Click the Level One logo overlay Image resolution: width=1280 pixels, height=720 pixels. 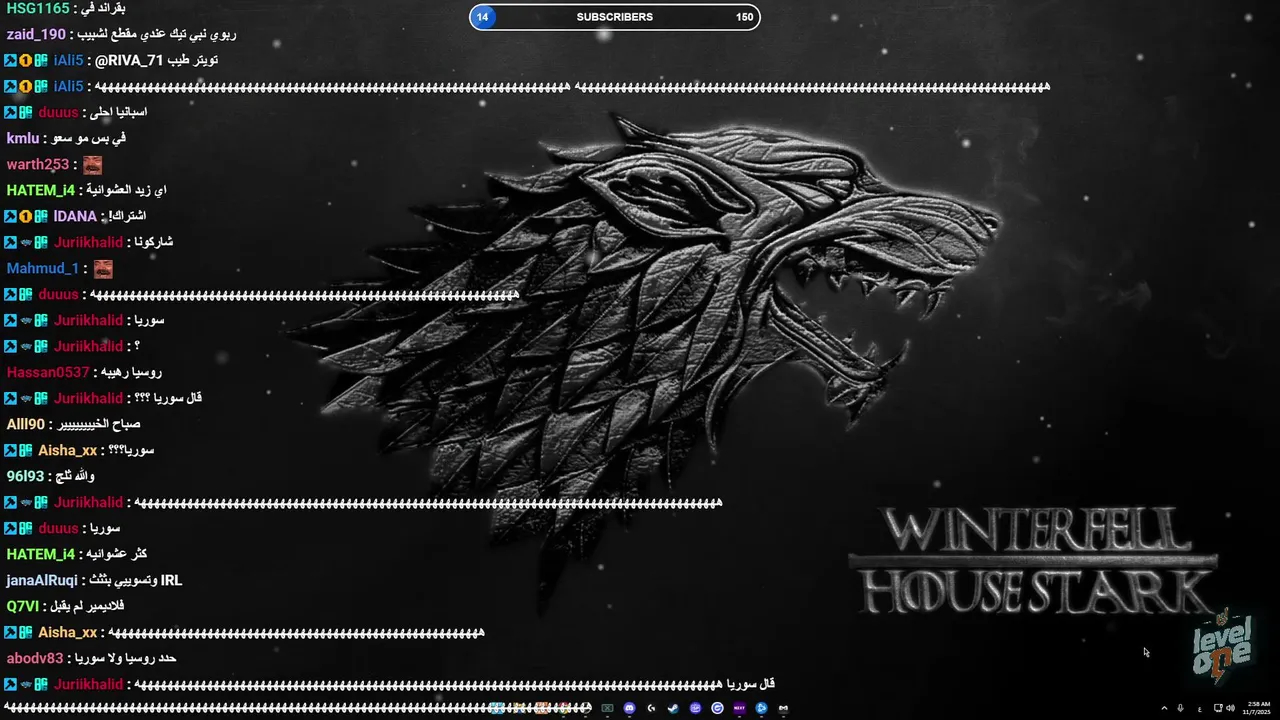1223,648
